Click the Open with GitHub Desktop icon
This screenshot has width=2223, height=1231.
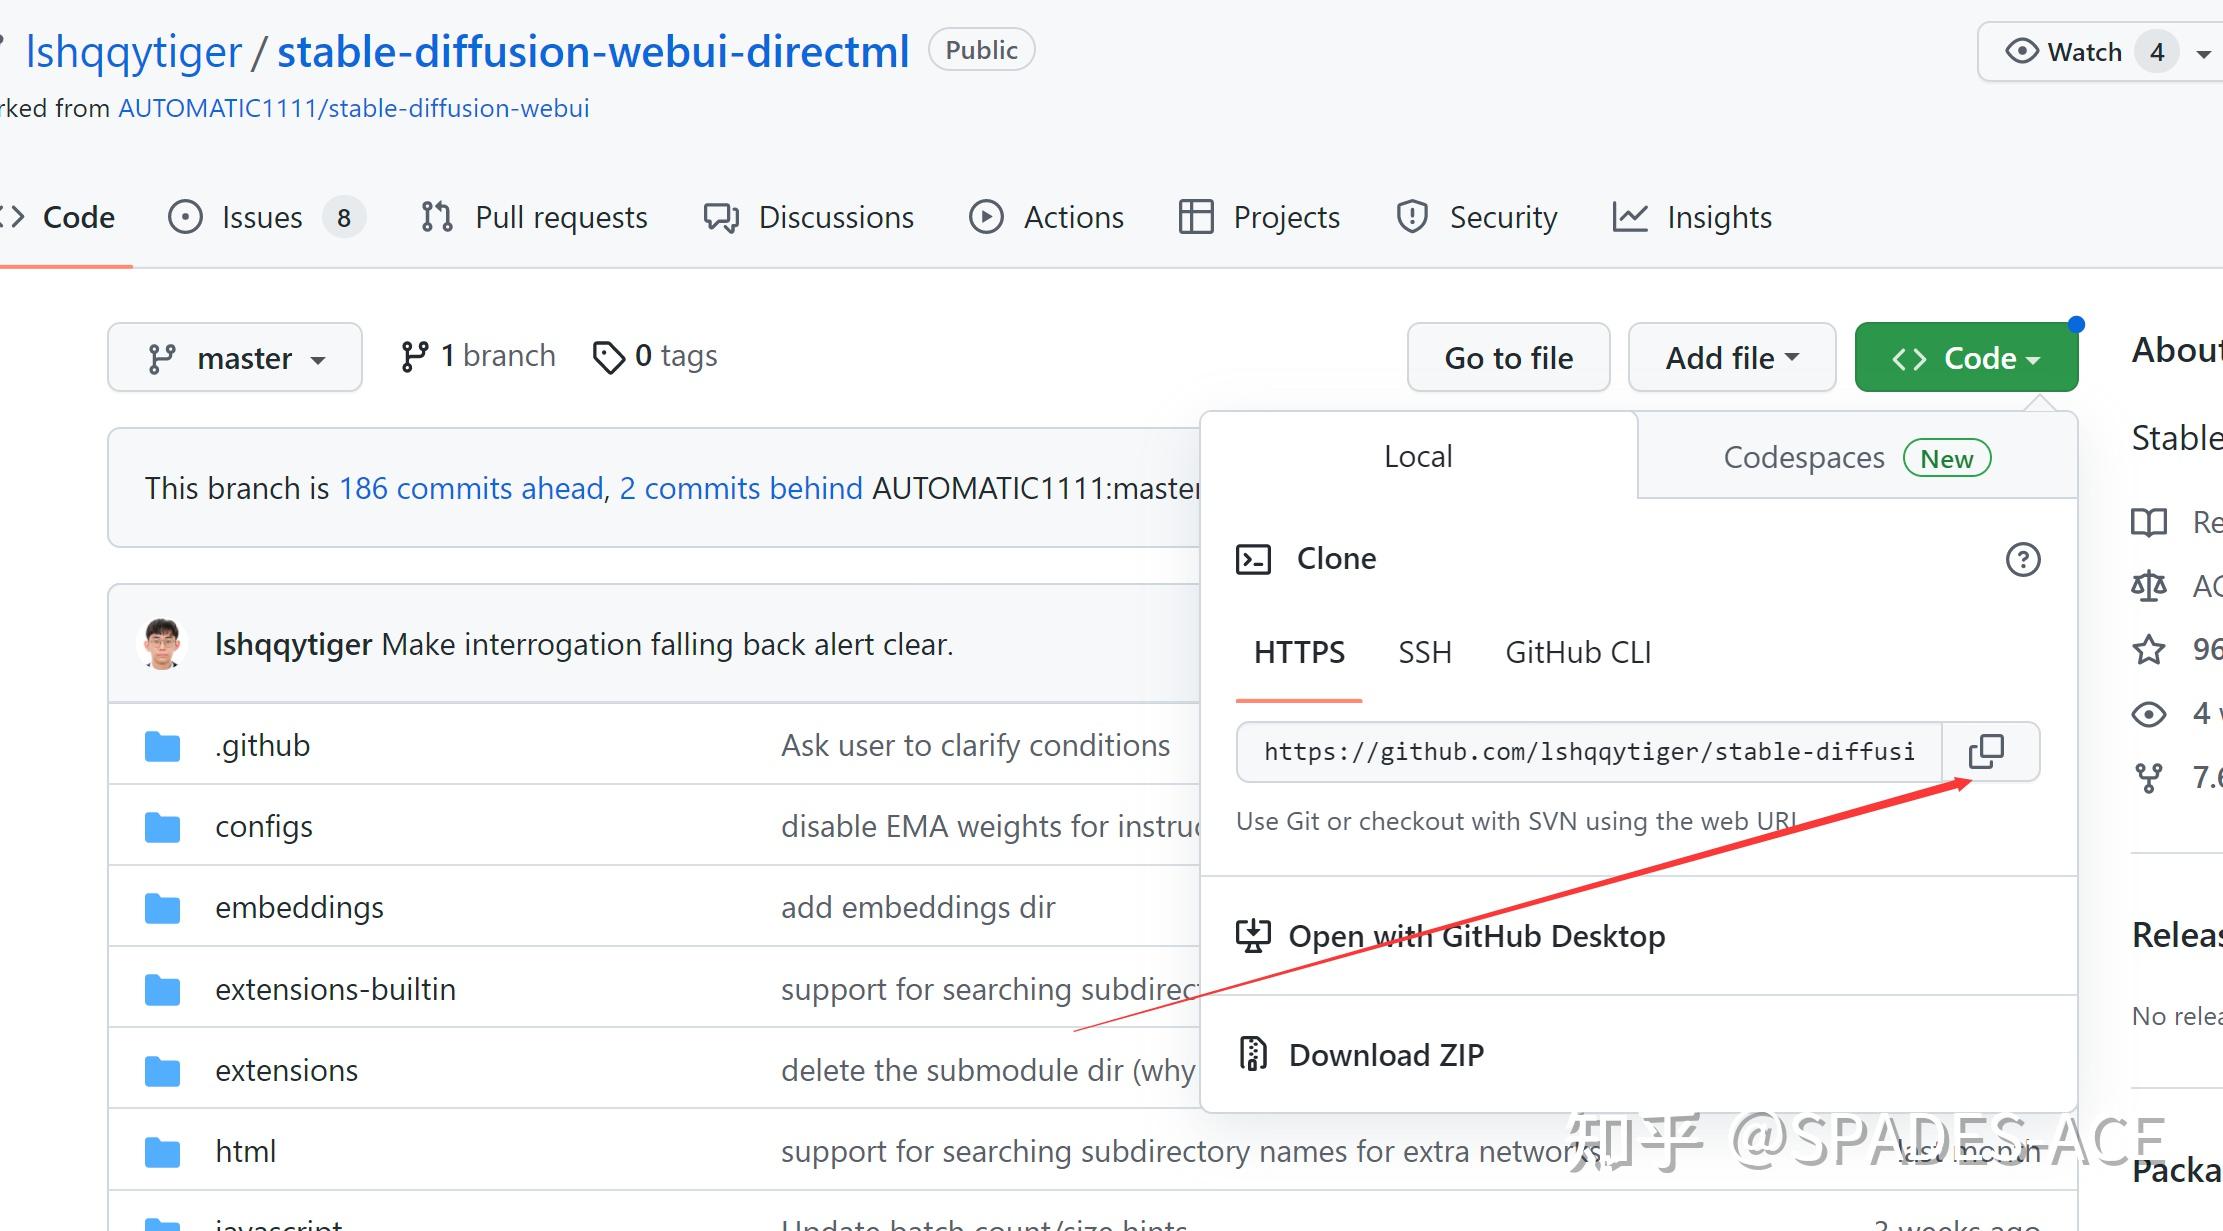(1253, 935)
